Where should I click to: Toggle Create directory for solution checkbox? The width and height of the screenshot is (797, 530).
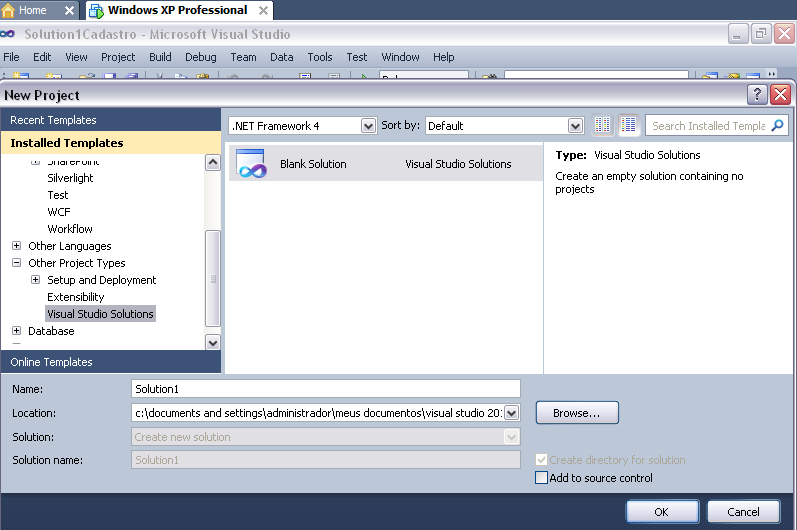click(541, 460)
